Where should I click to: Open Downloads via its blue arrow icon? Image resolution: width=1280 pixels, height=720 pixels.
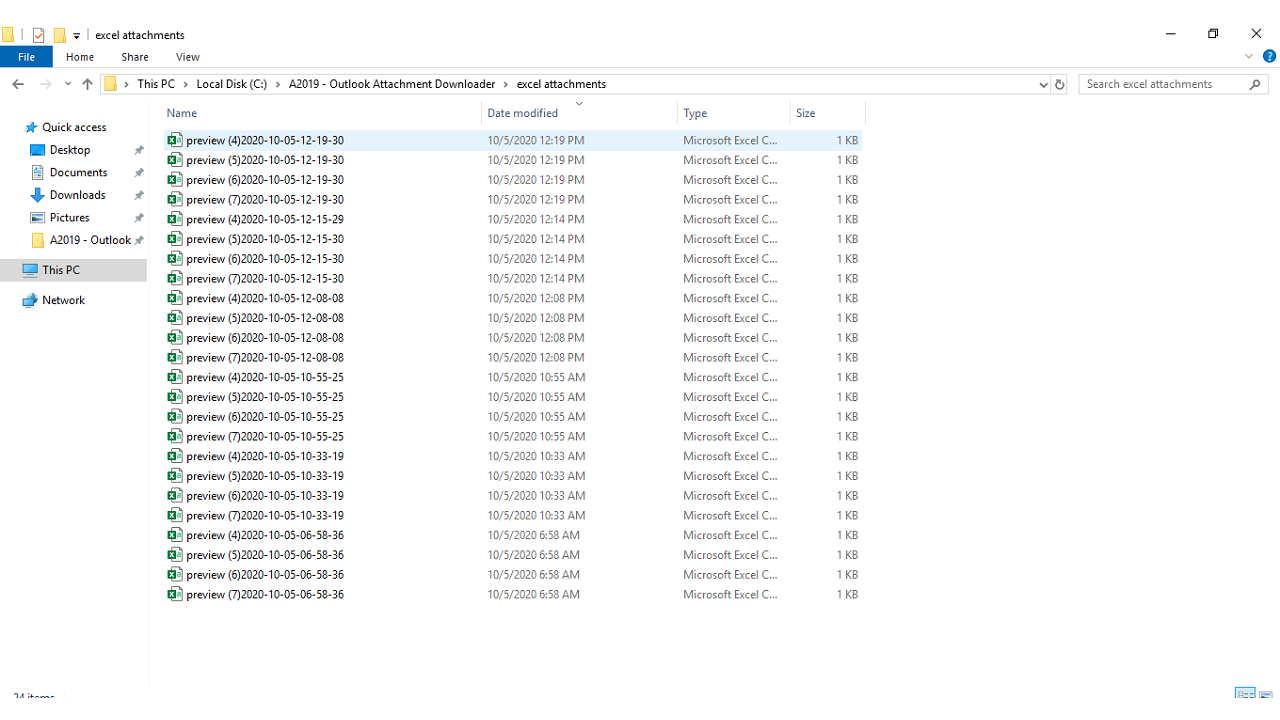coord(38,195)
